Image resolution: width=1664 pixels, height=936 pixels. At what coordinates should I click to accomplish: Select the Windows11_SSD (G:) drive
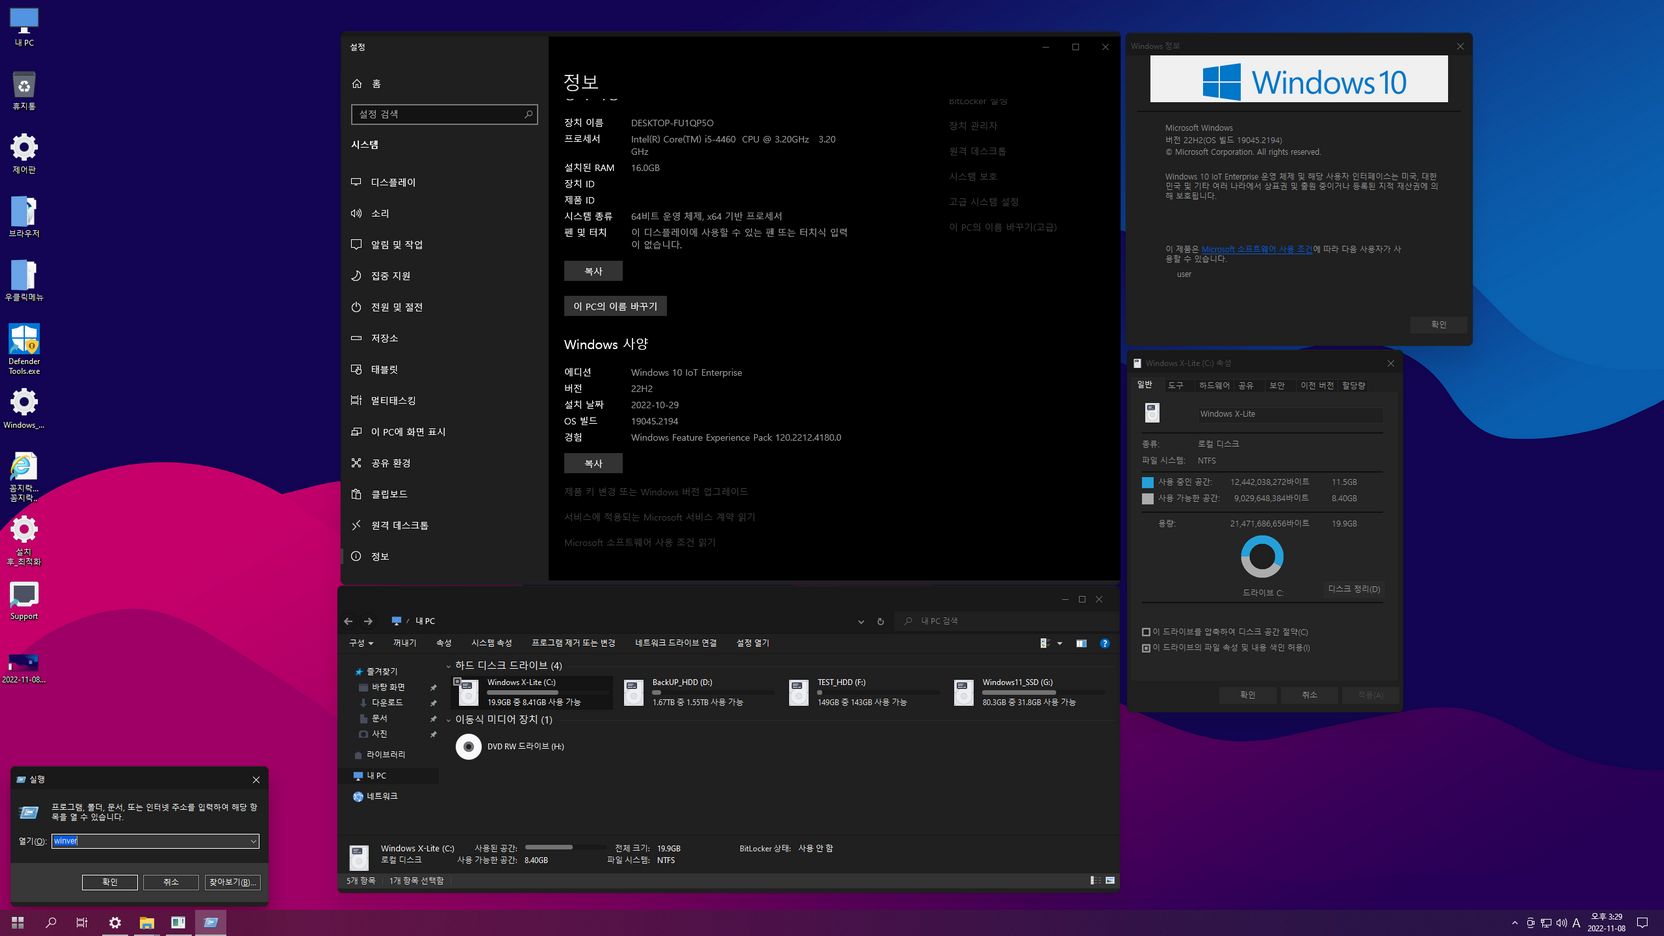(x=1029, y=692)
